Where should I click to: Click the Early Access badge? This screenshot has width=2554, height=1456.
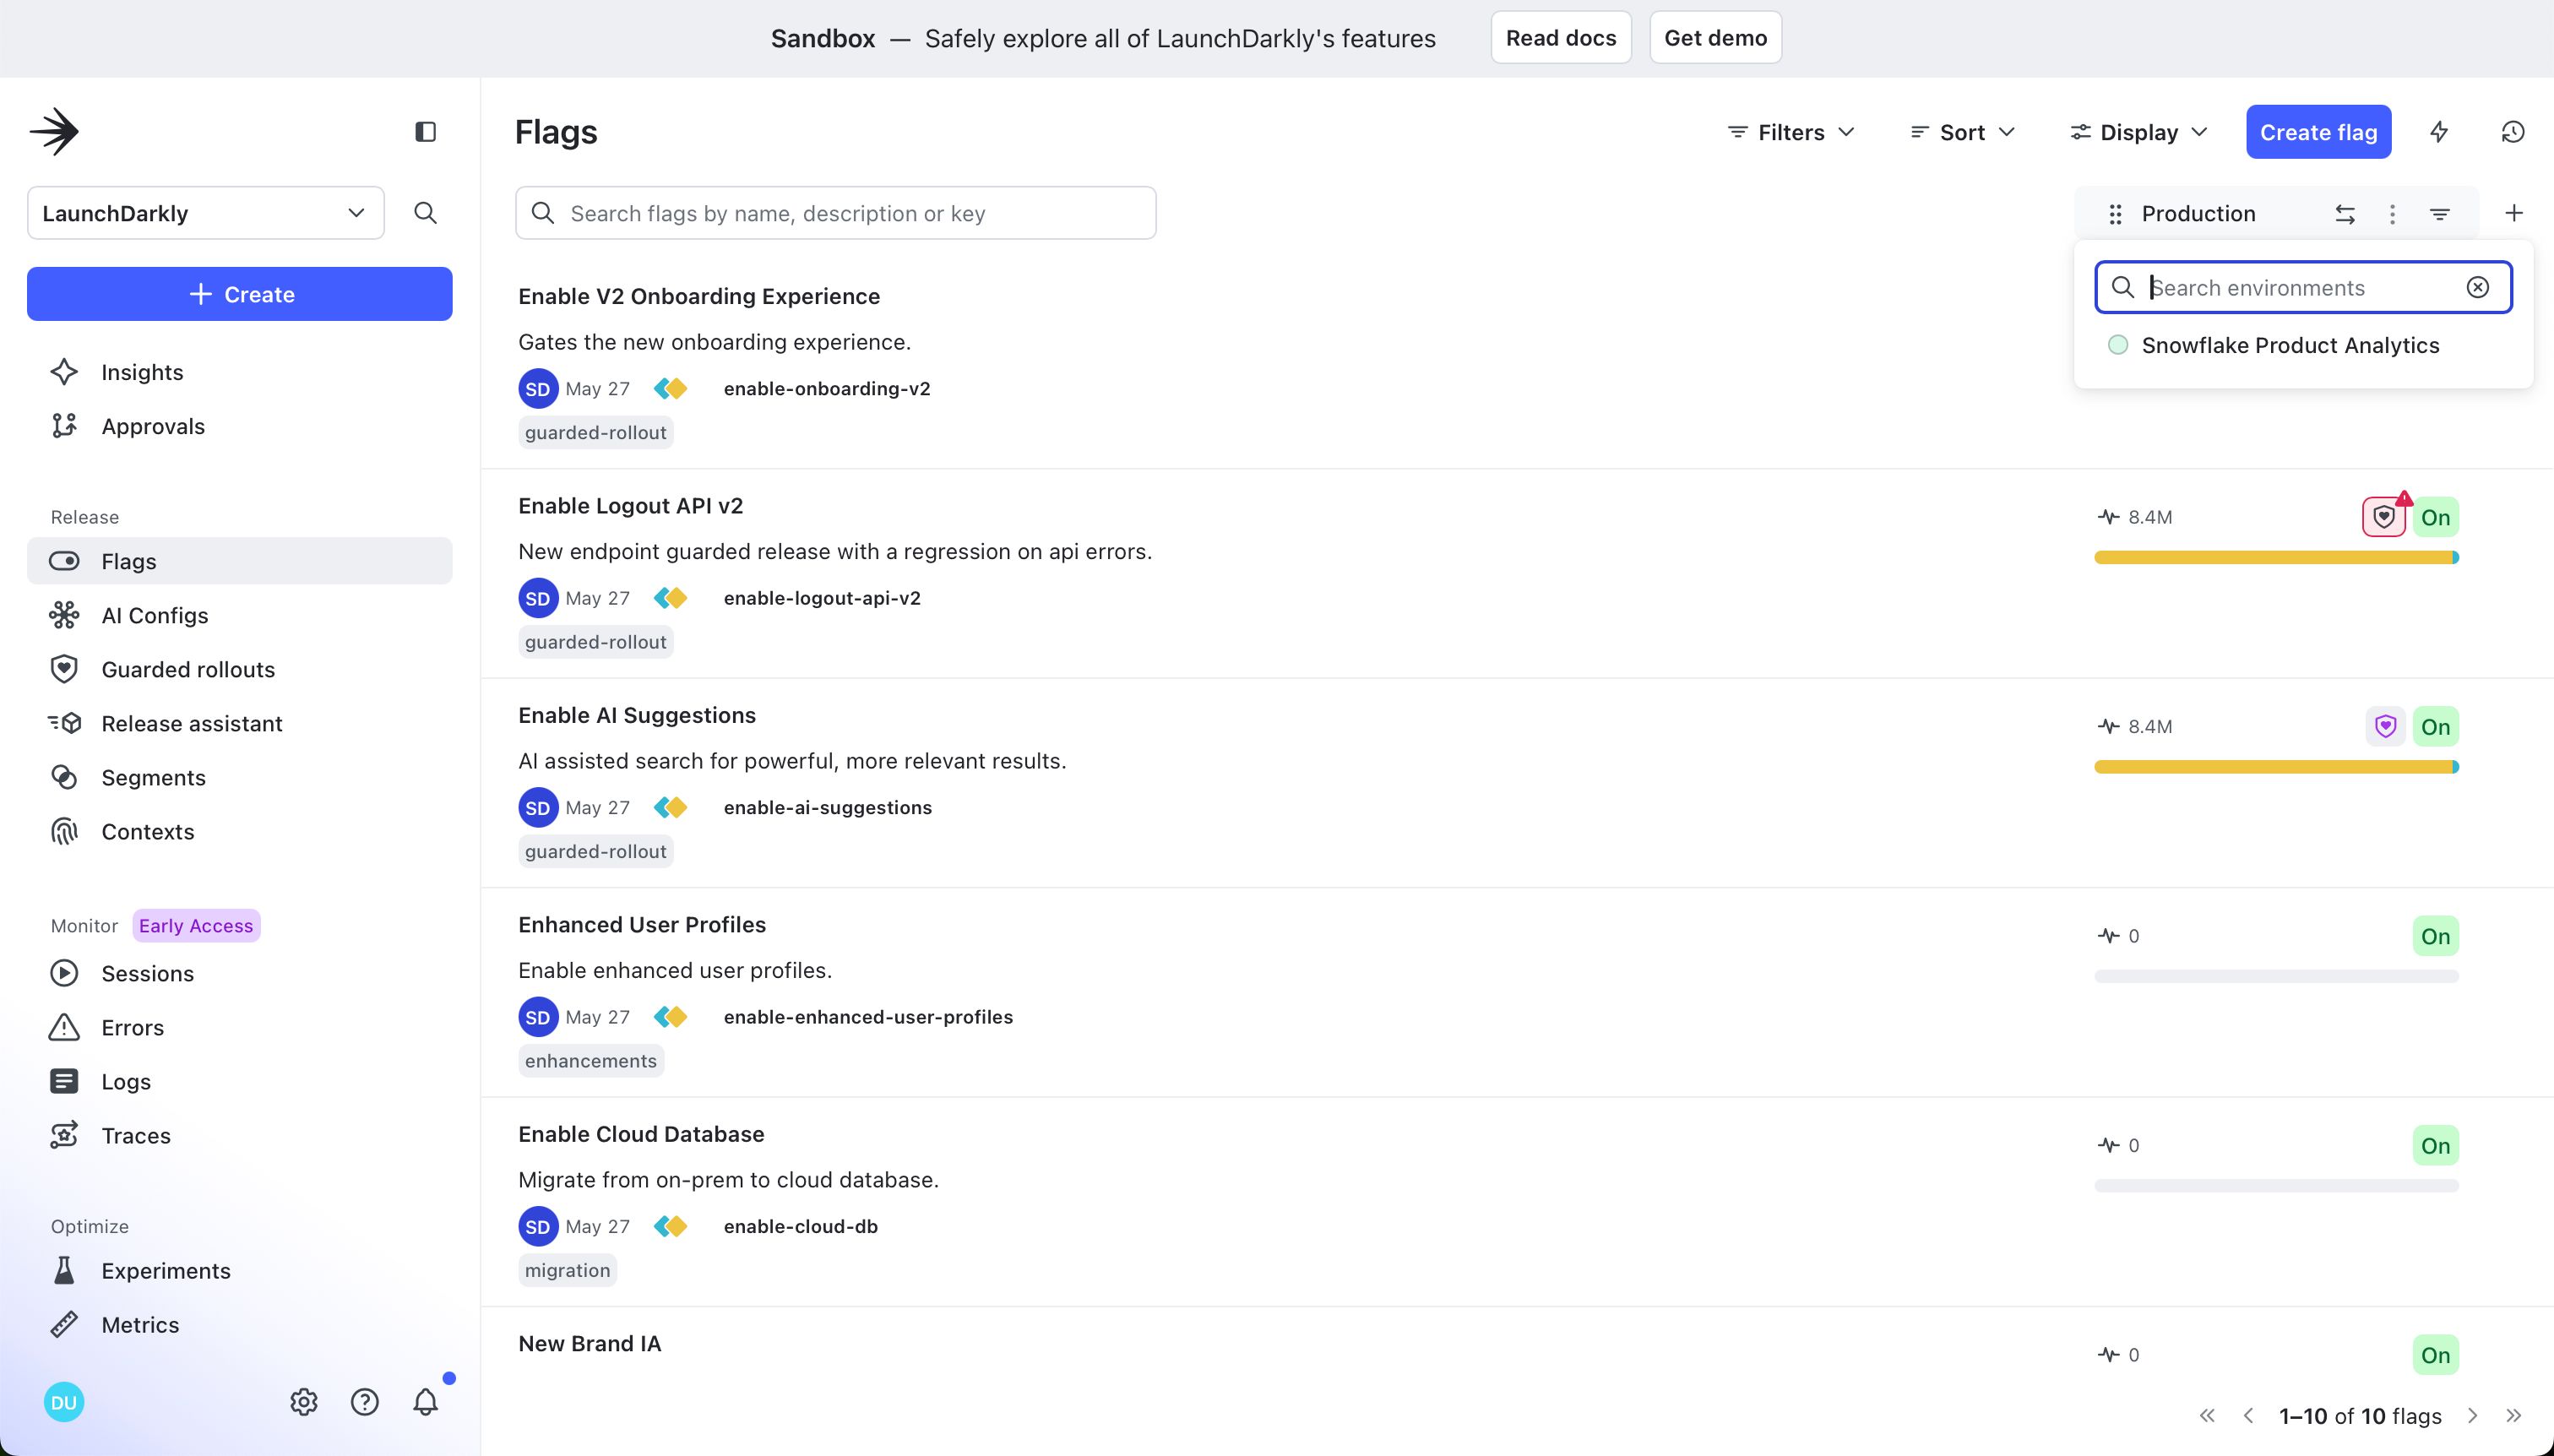196,926
